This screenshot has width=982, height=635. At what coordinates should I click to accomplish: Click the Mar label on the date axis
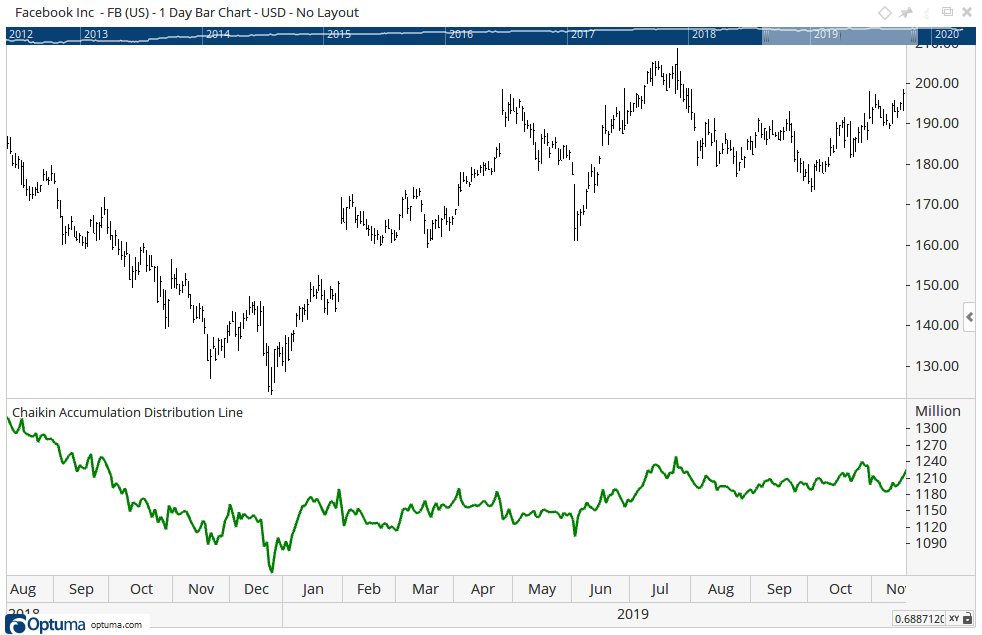click(x=425, y=589)
